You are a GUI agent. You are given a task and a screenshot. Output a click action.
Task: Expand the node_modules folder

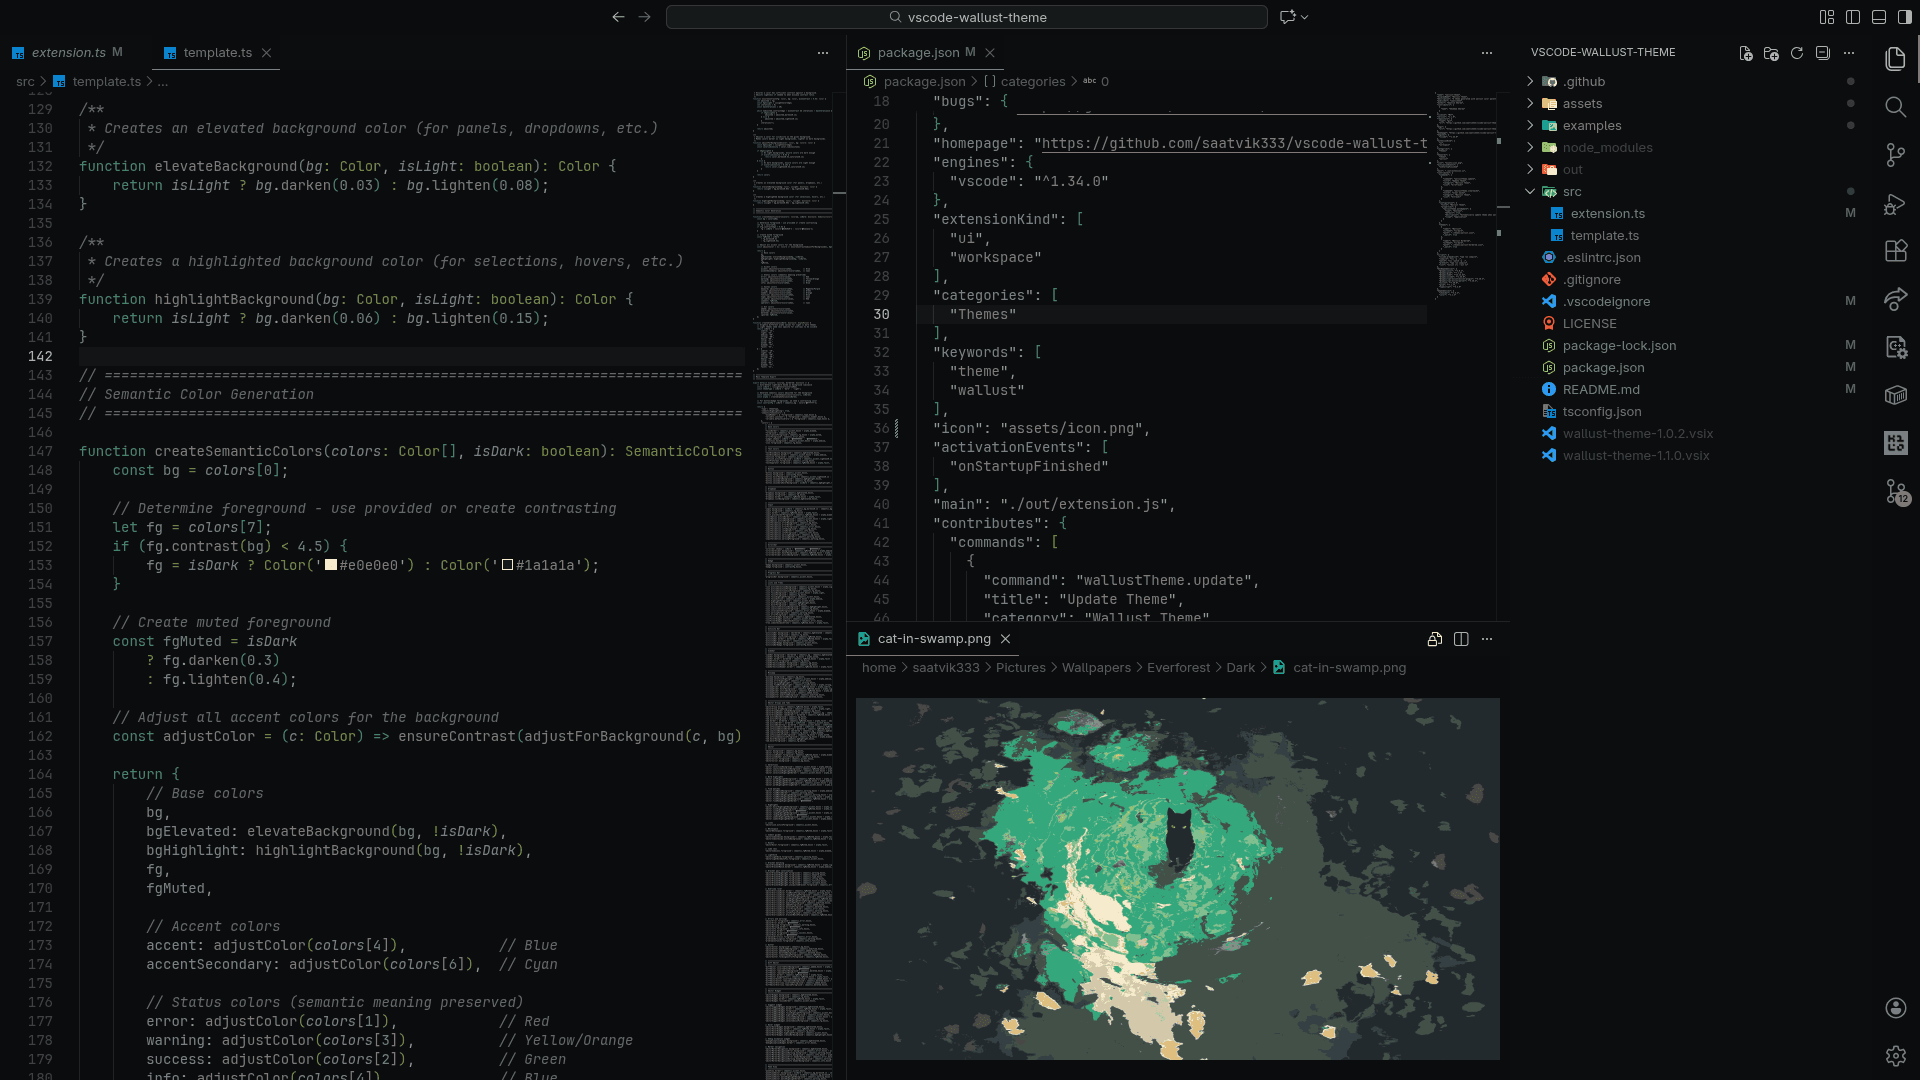pos(1530,147)
